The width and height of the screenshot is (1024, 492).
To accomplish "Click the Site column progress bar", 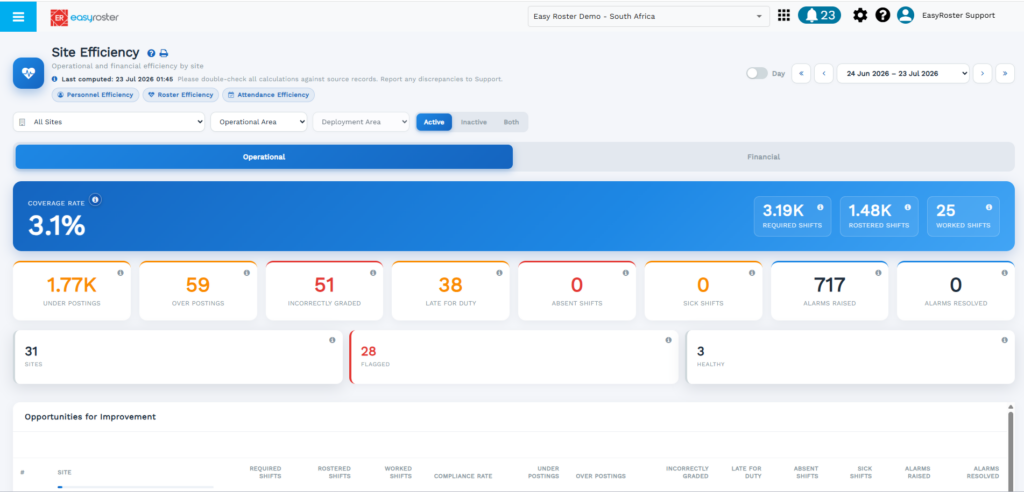I will [x=135, y=487].
